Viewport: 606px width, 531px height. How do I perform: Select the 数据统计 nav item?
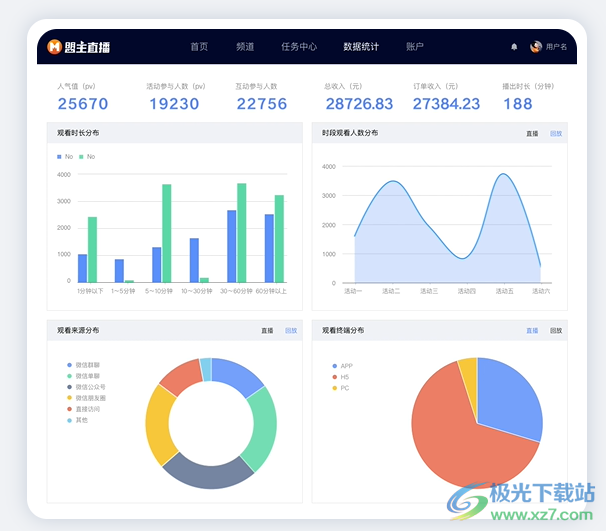(361, 47)
